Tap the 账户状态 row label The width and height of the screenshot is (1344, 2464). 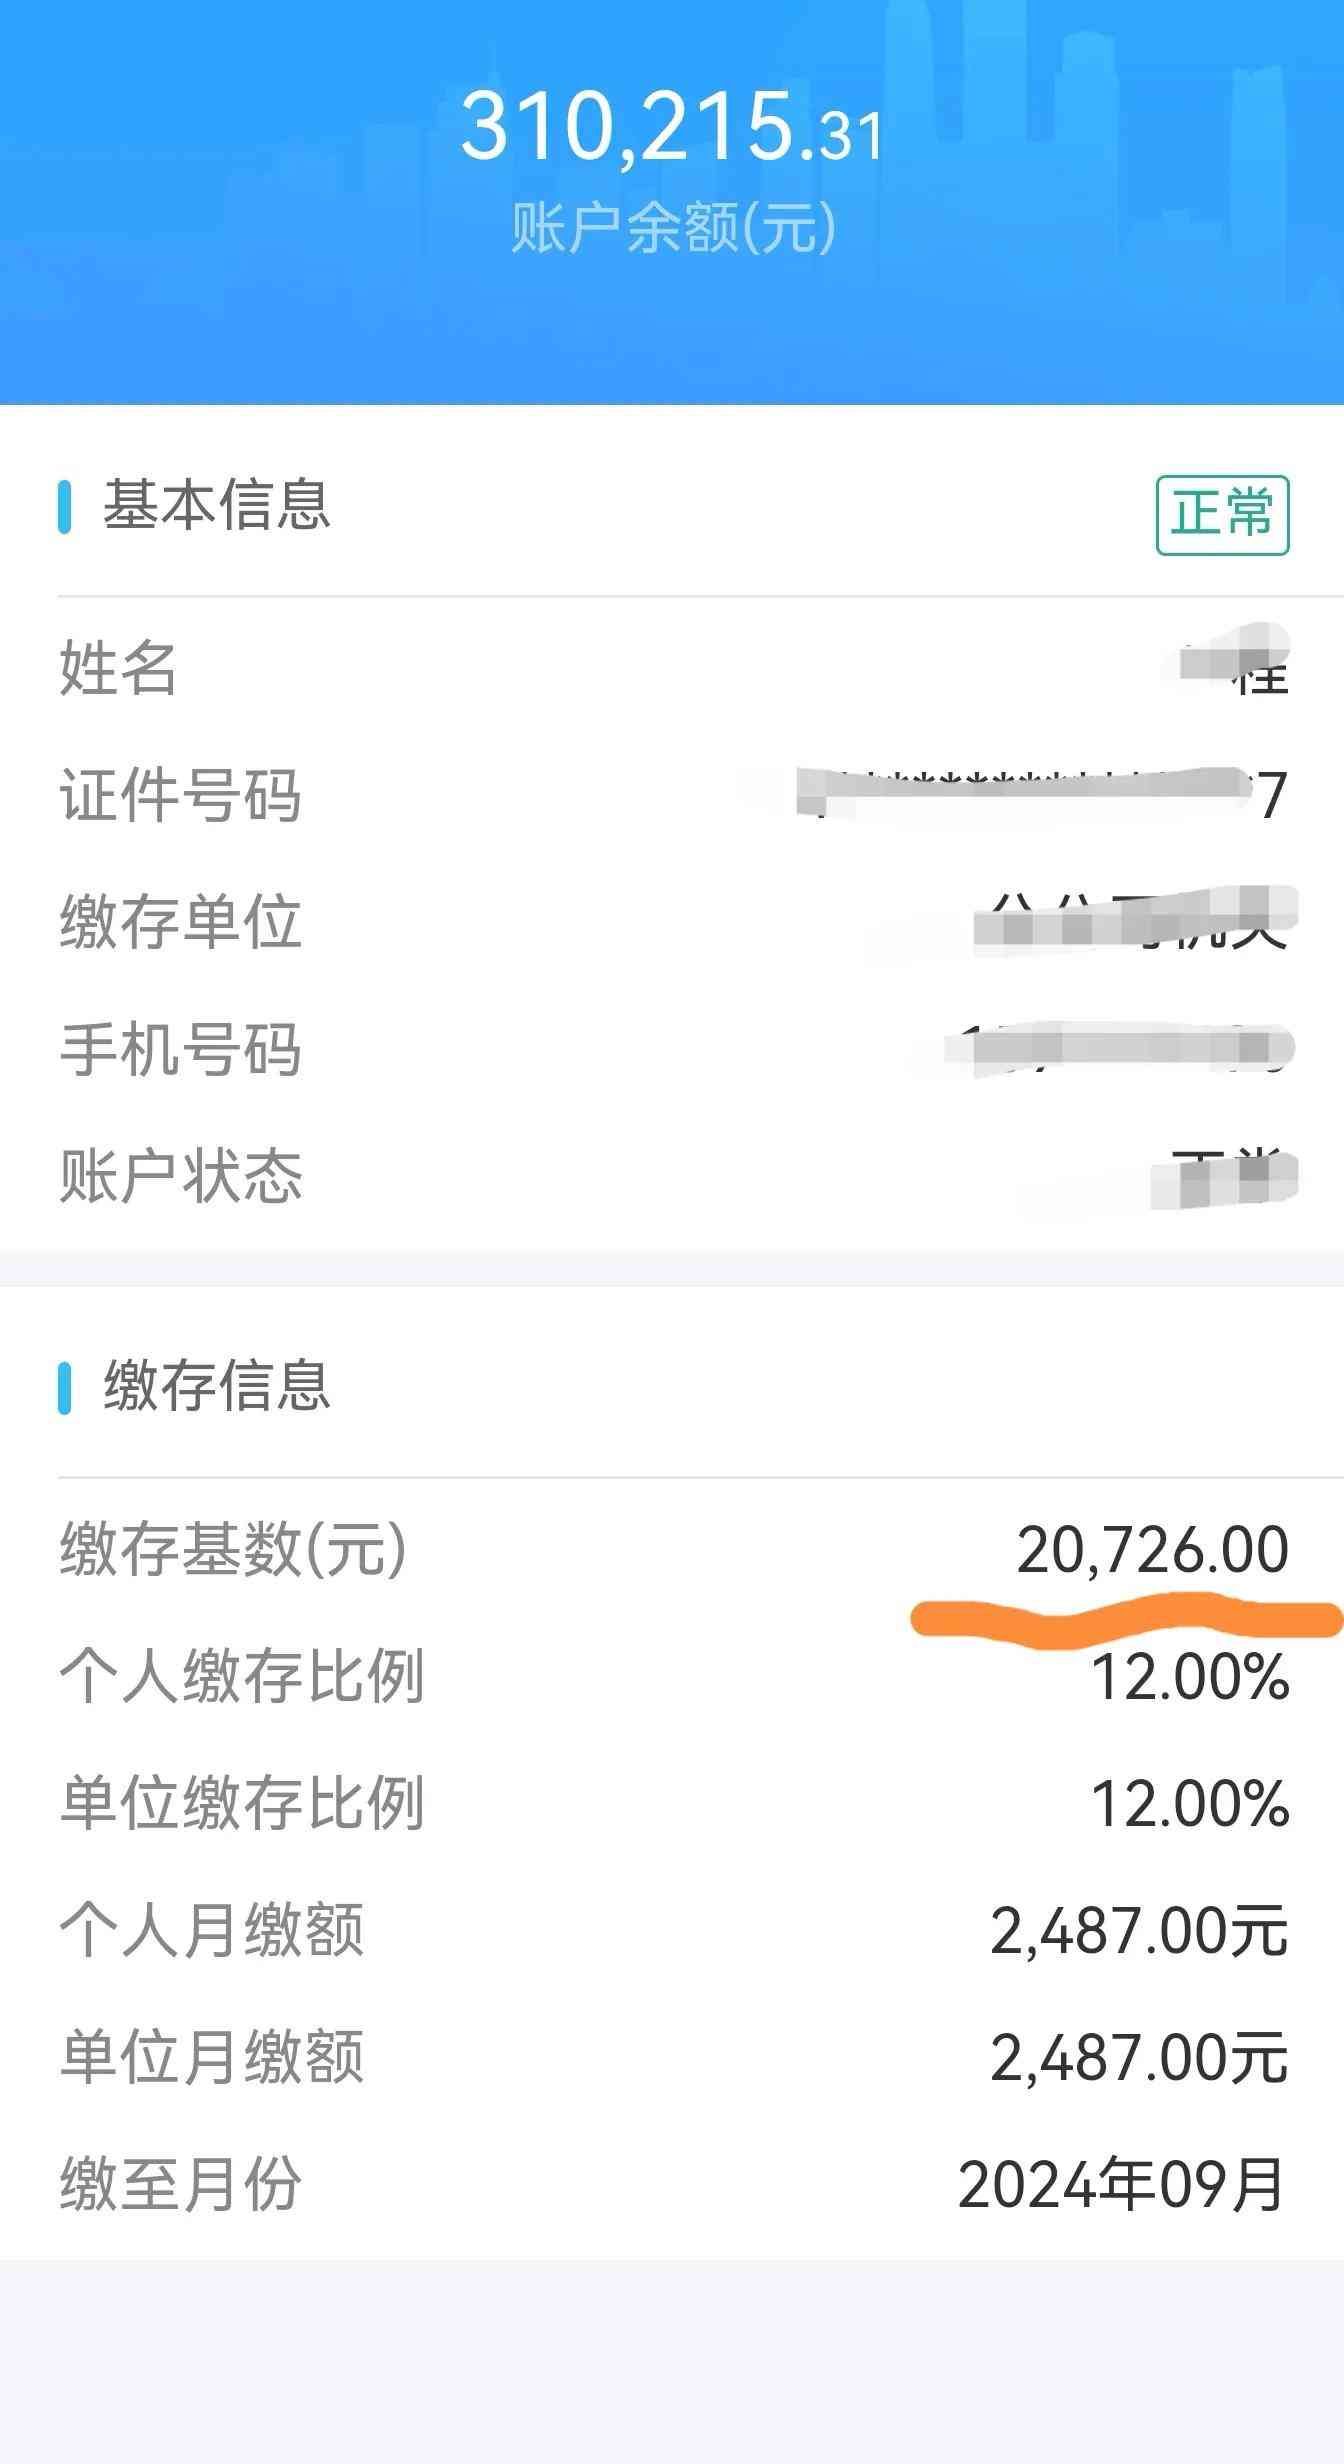(180, 1176)
